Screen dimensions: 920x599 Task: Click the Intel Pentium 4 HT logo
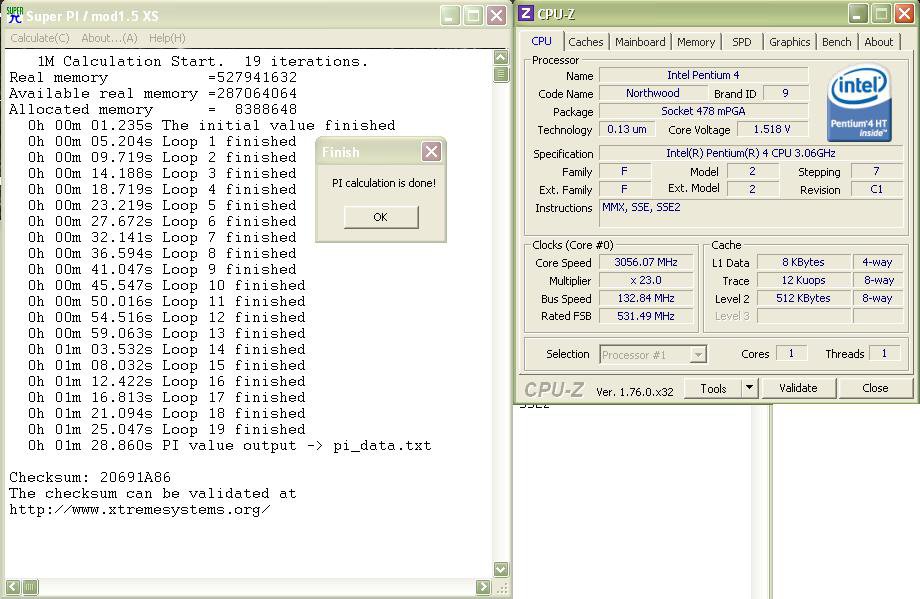point(859,103)
